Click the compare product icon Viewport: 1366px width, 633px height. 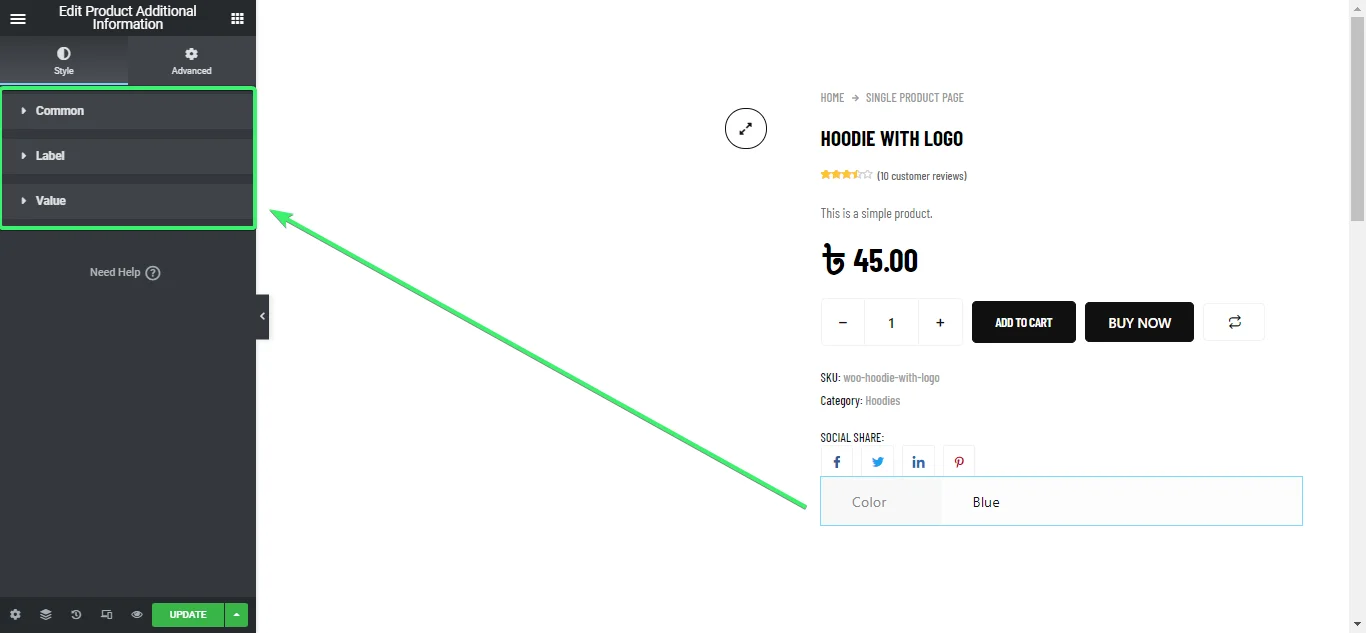click(x=1234, y=322)
